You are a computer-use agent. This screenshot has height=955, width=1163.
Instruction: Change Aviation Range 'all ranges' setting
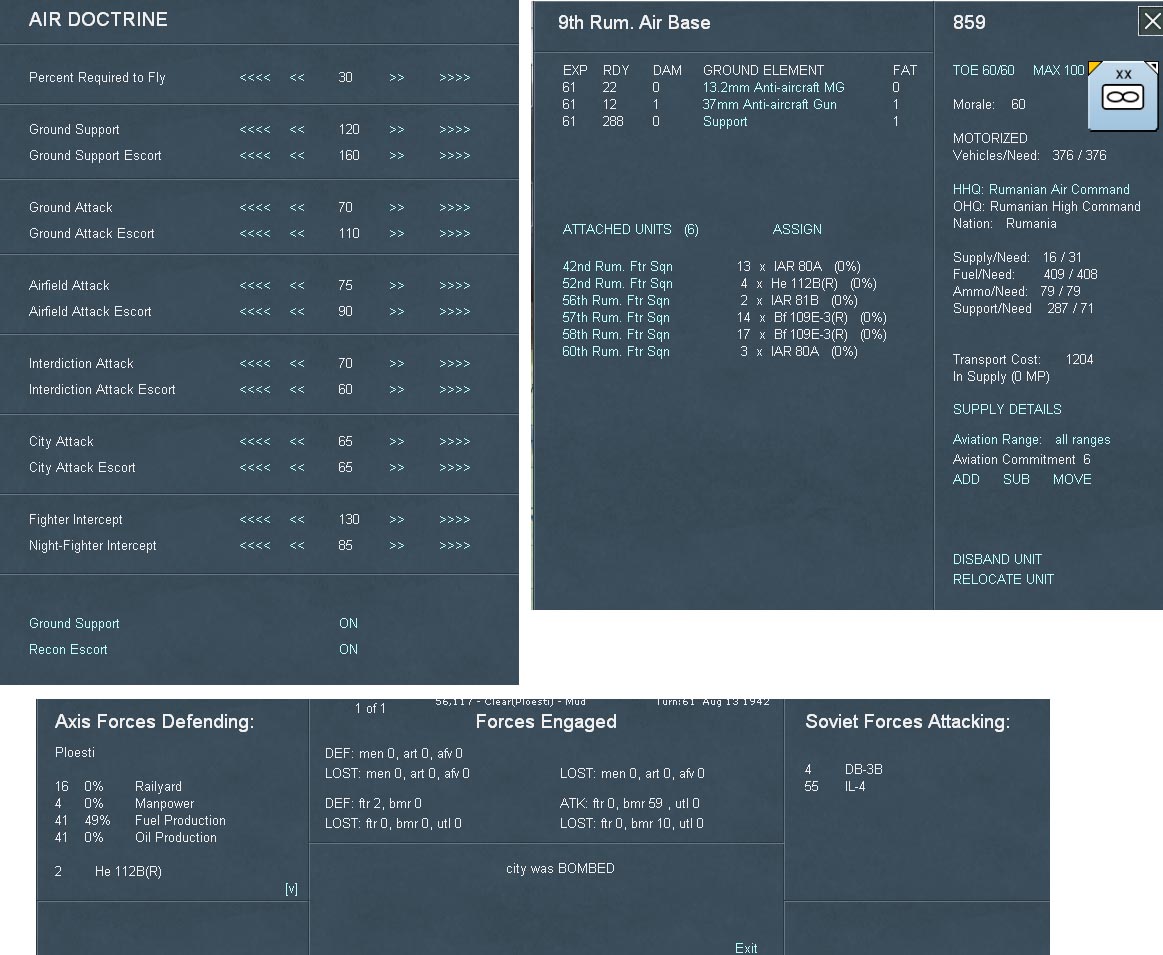1083,440
